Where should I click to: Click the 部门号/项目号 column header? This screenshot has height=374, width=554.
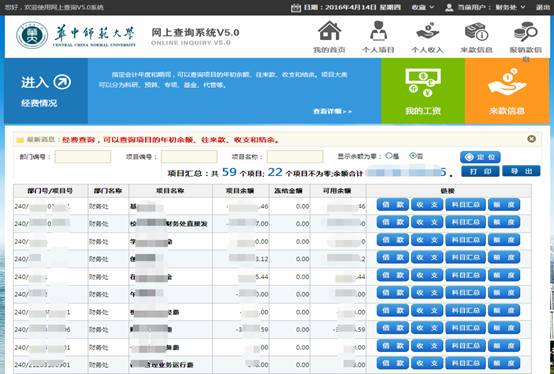[51, 191]
